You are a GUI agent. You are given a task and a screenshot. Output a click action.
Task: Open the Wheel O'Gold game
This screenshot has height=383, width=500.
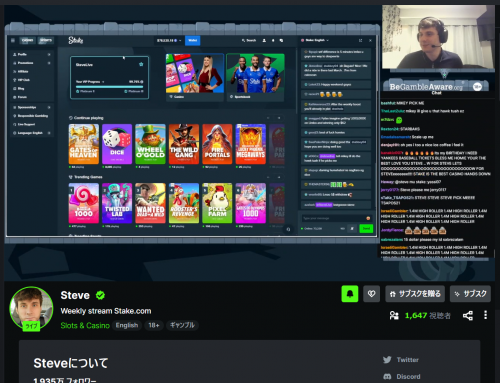point(150,144)
